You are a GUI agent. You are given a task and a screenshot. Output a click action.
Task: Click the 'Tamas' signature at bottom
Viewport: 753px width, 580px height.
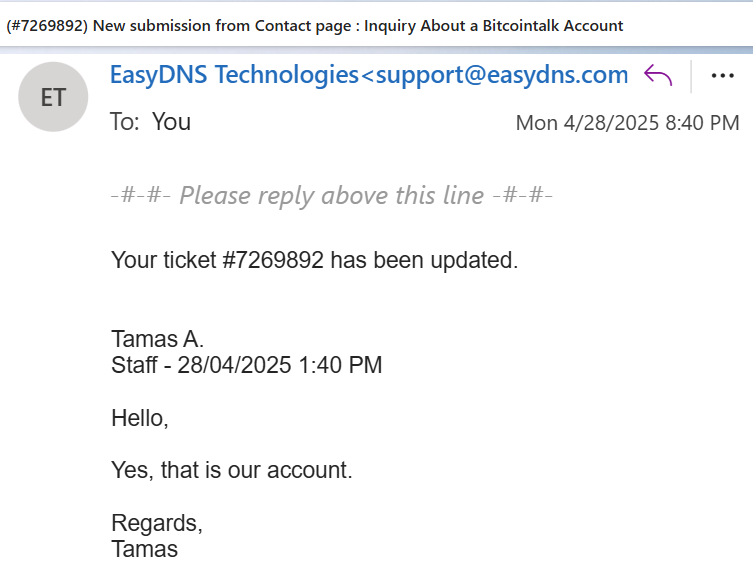145,549
